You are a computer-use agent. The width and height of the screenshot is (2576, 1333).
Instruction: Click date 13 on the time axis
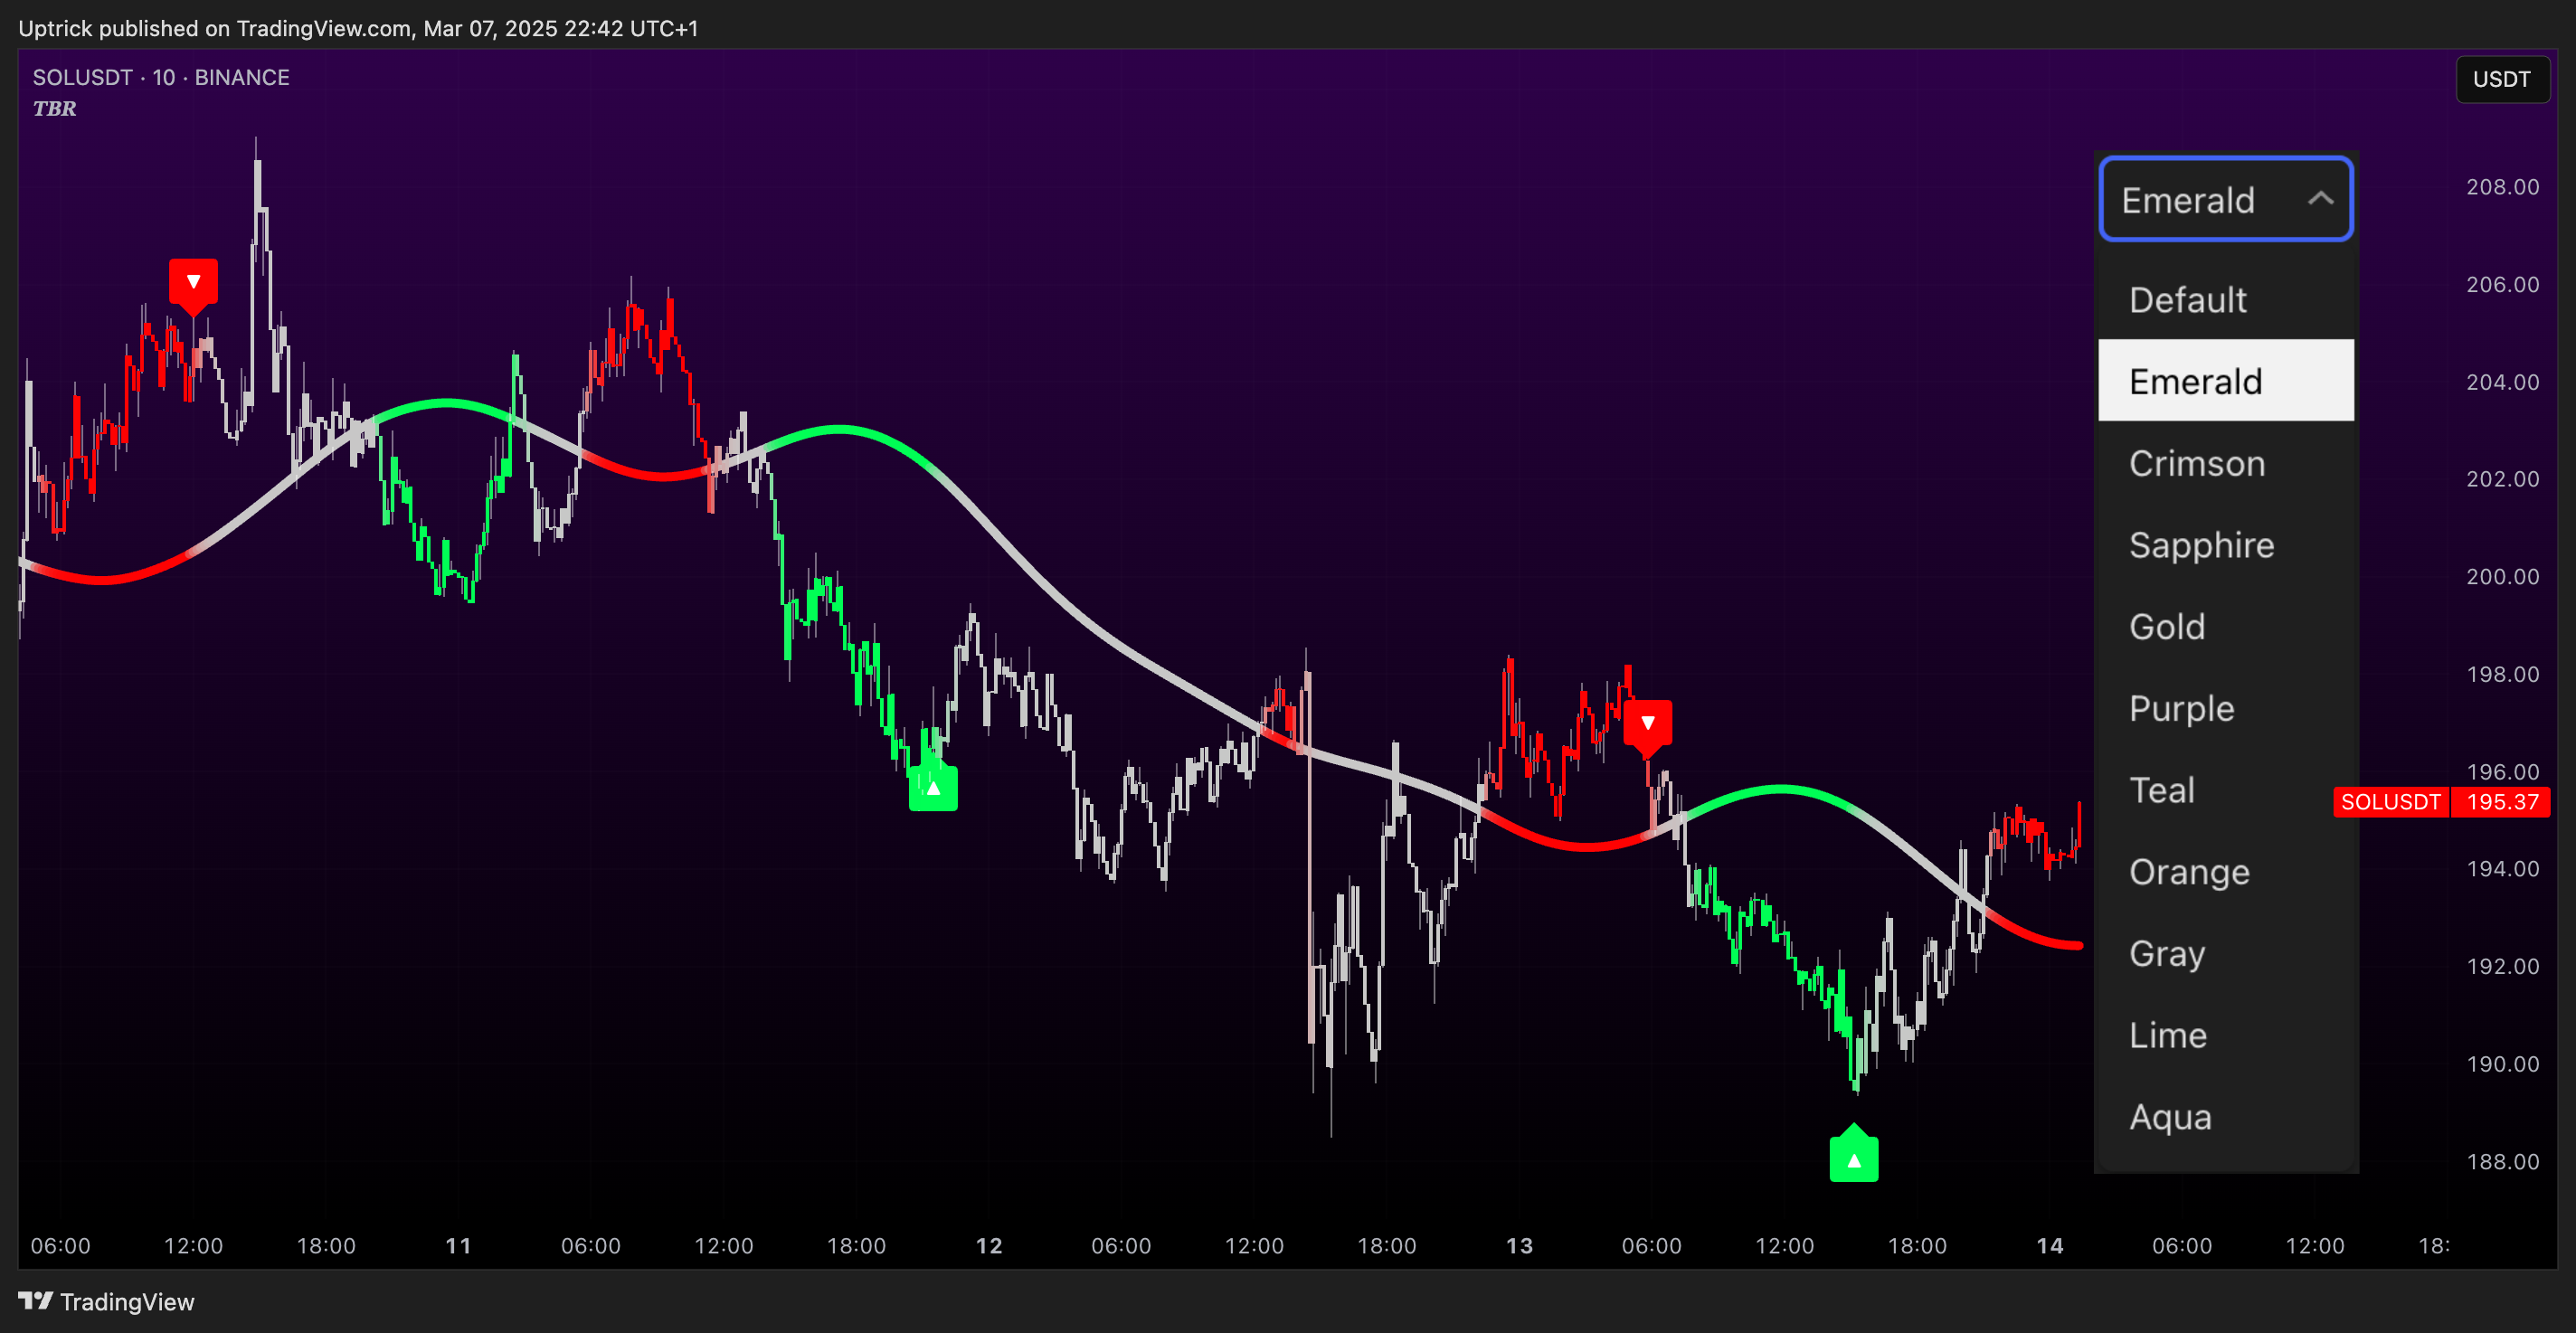point(1519,1246)
